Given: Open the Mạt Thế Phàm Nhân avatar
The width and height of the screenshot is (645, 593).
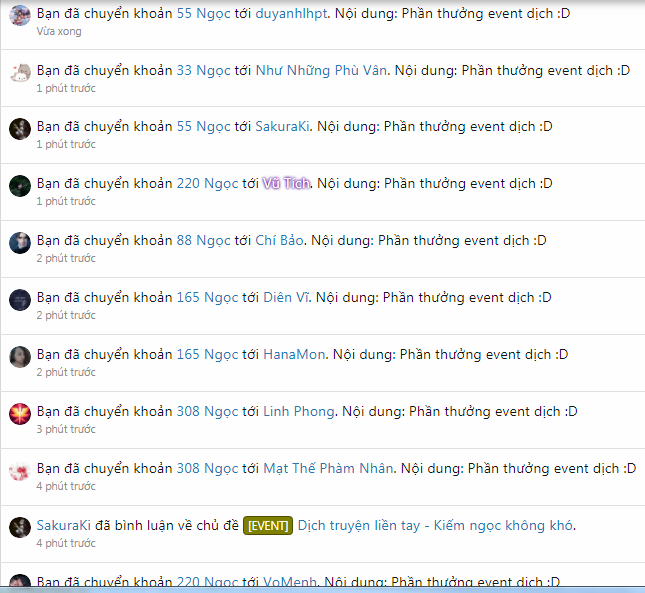Looking at the screenshot, I should click(x=20, y=471).
